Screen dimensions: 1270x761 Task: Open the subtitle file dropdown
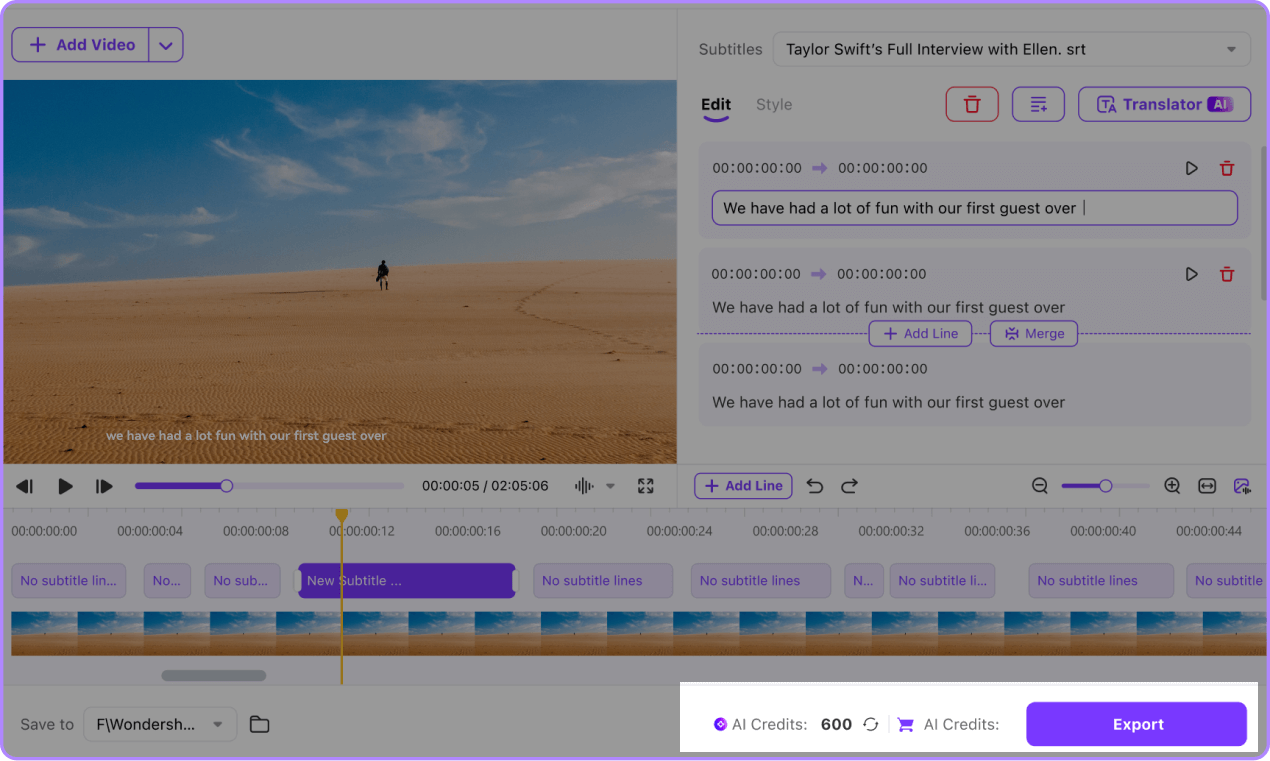[1231, 49]
